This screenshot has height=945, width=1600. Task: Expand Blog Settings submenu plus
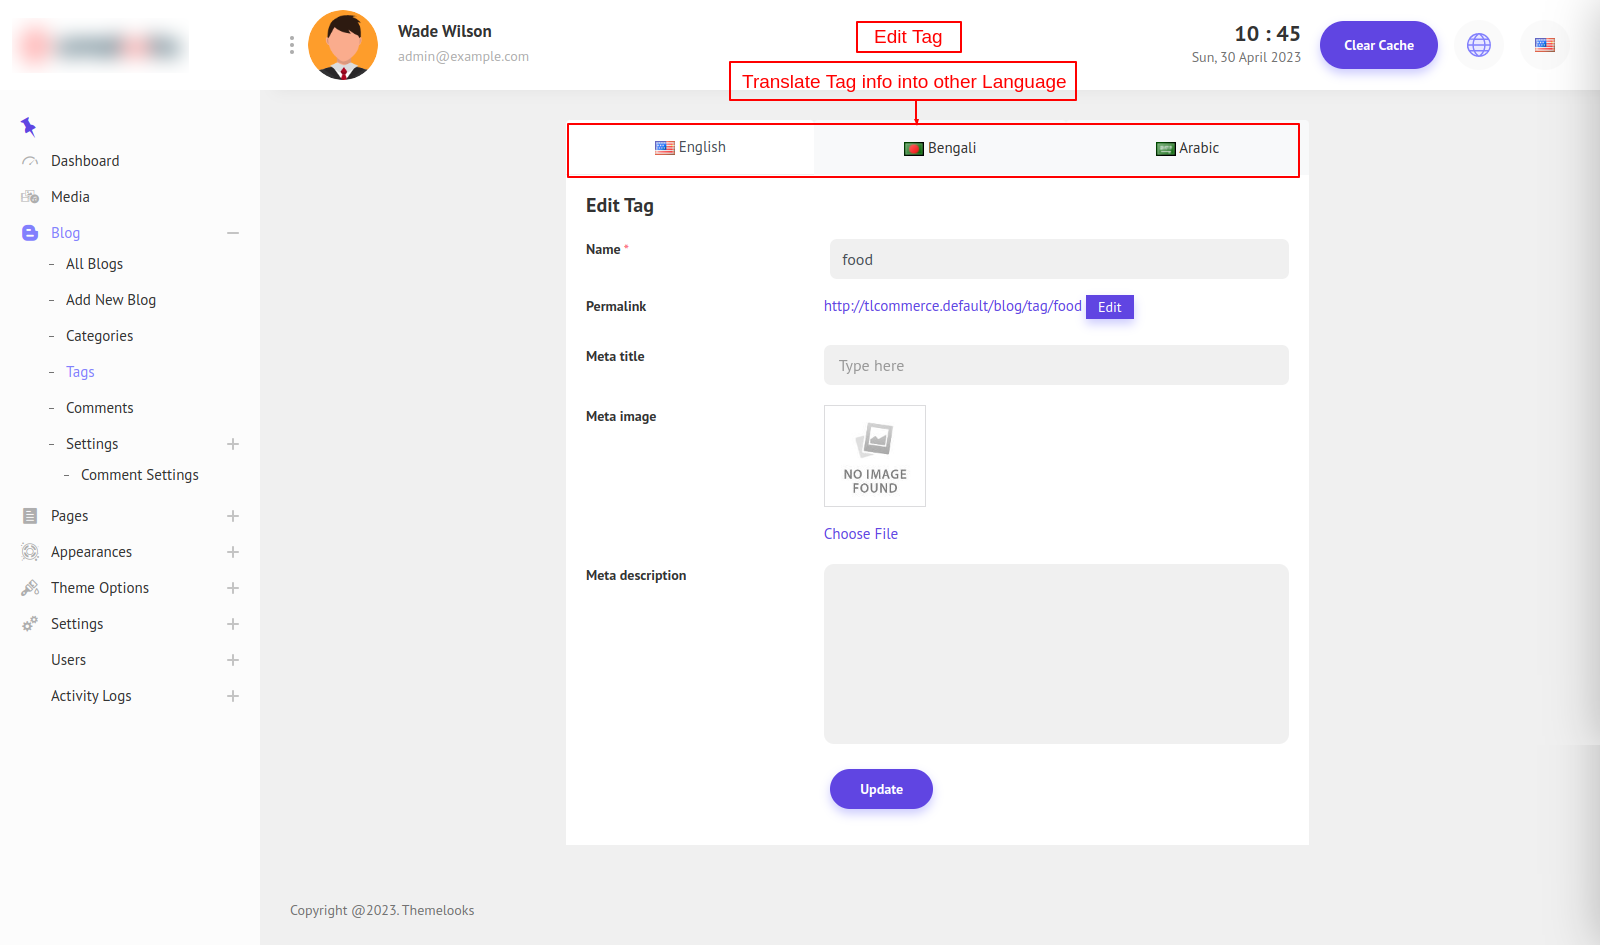pos(233,444)
